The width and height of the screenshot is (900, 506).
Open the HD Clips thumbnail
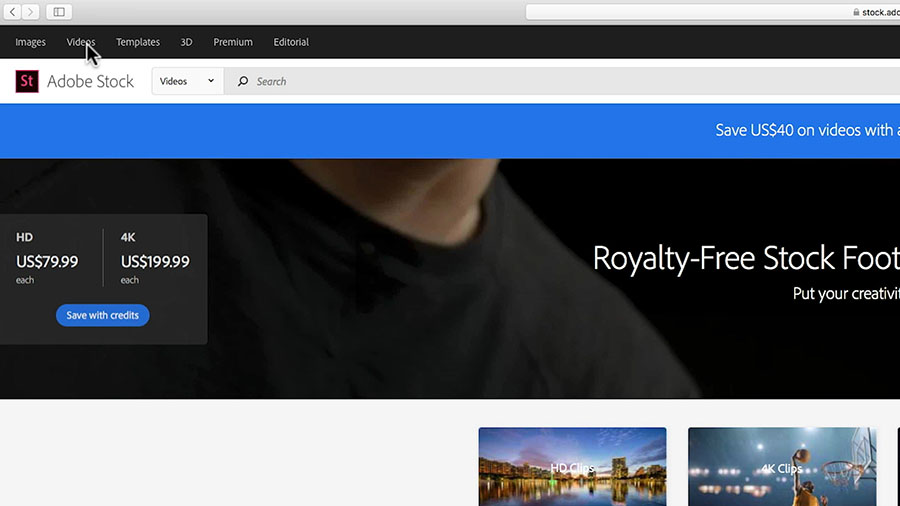point(572,466)
